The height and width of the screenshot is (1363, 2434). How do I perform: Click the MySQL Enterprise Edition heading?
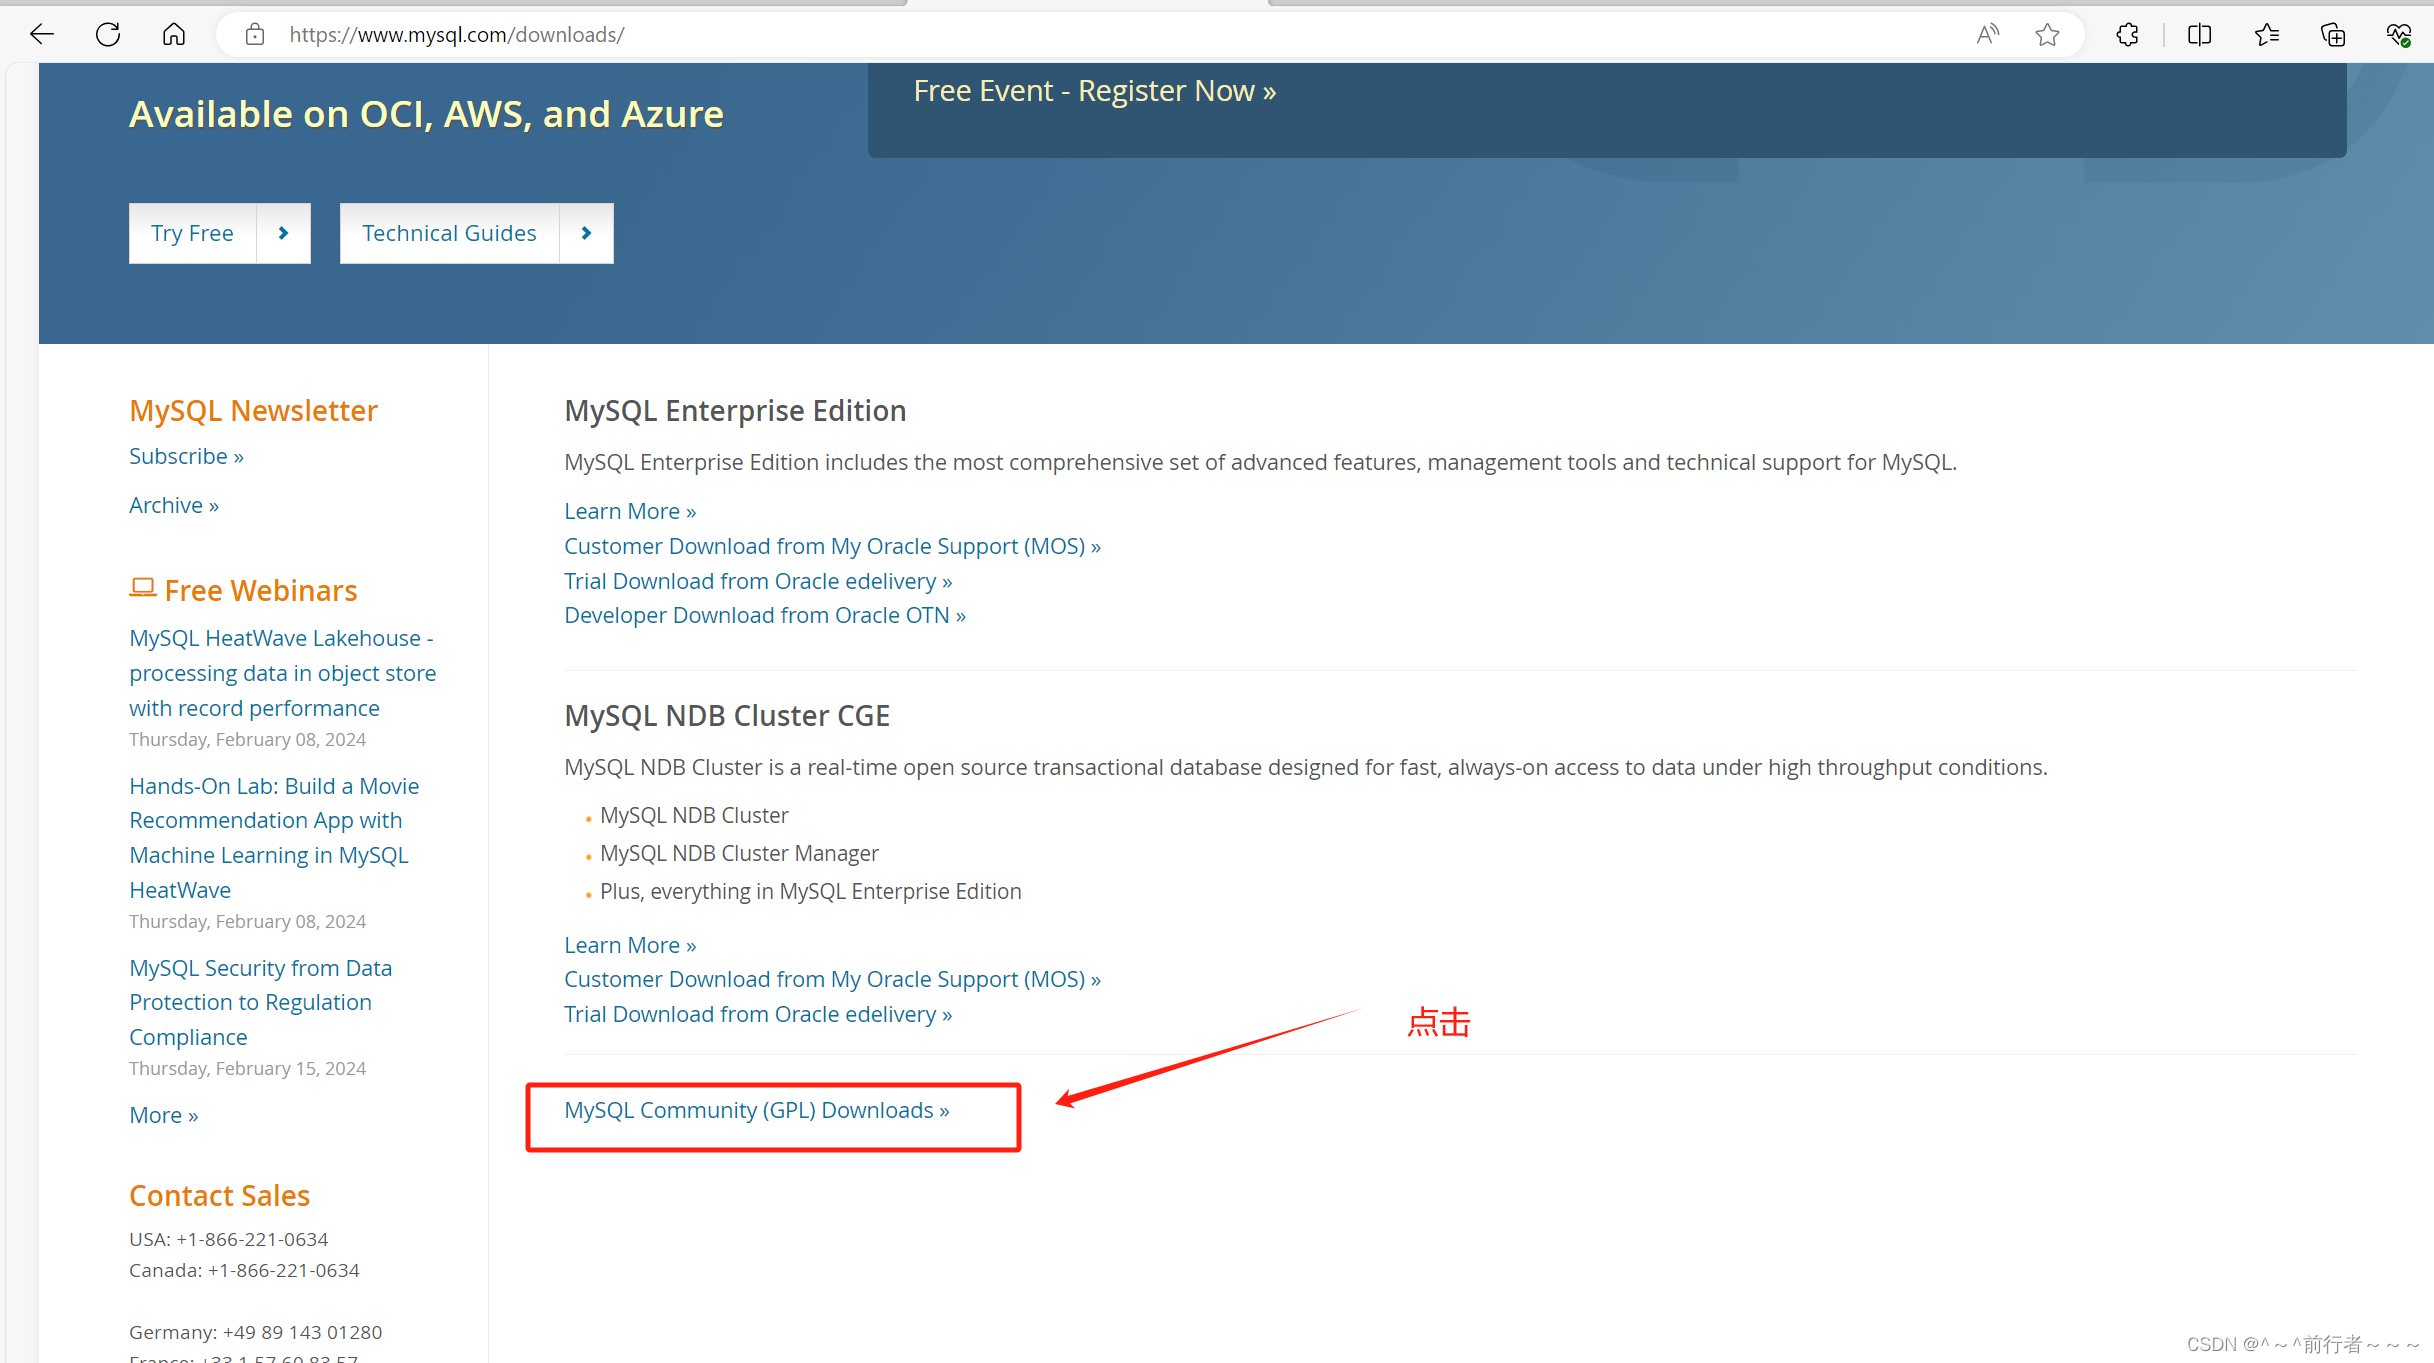pyautogui.click(x=735, y=411)
